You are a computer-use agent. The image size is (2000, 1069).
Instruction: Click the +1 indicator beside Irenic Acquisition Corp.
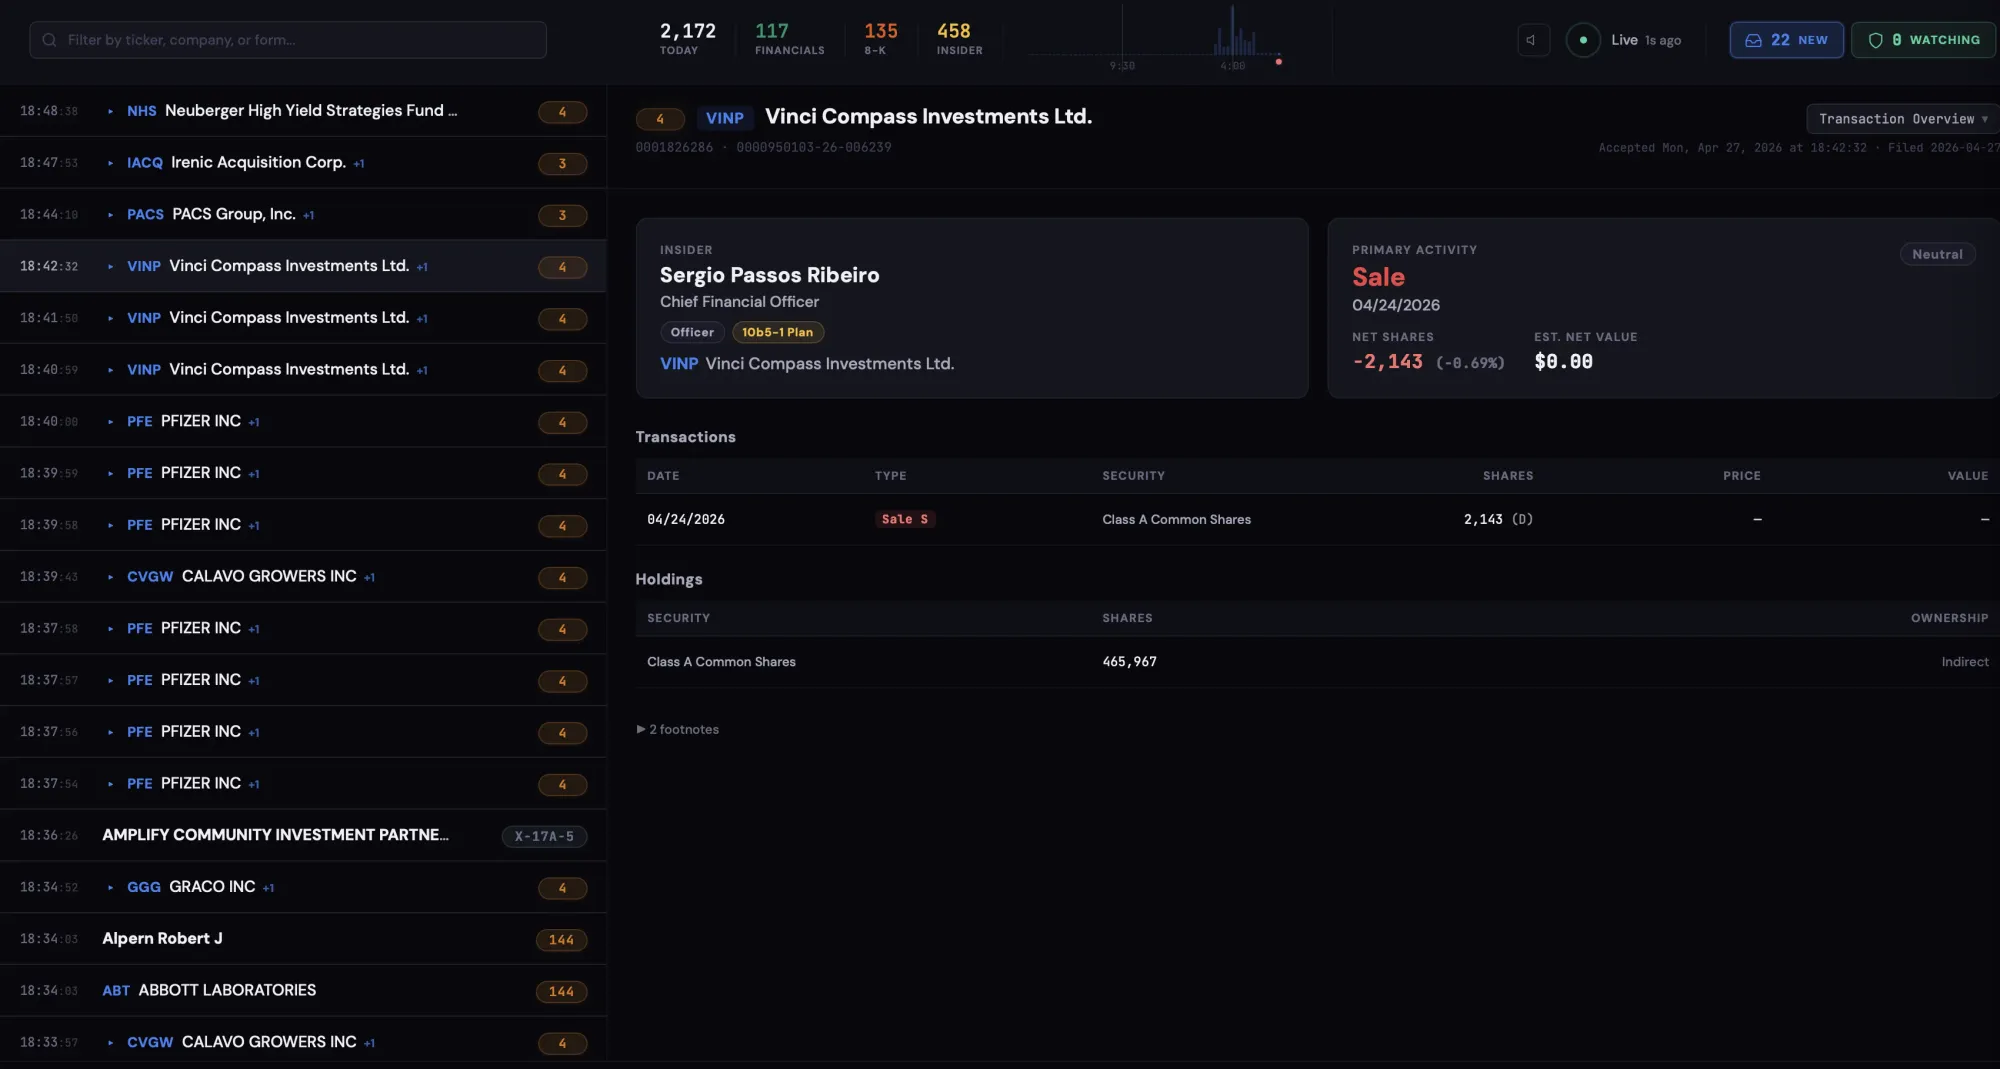tap(359, 164)
